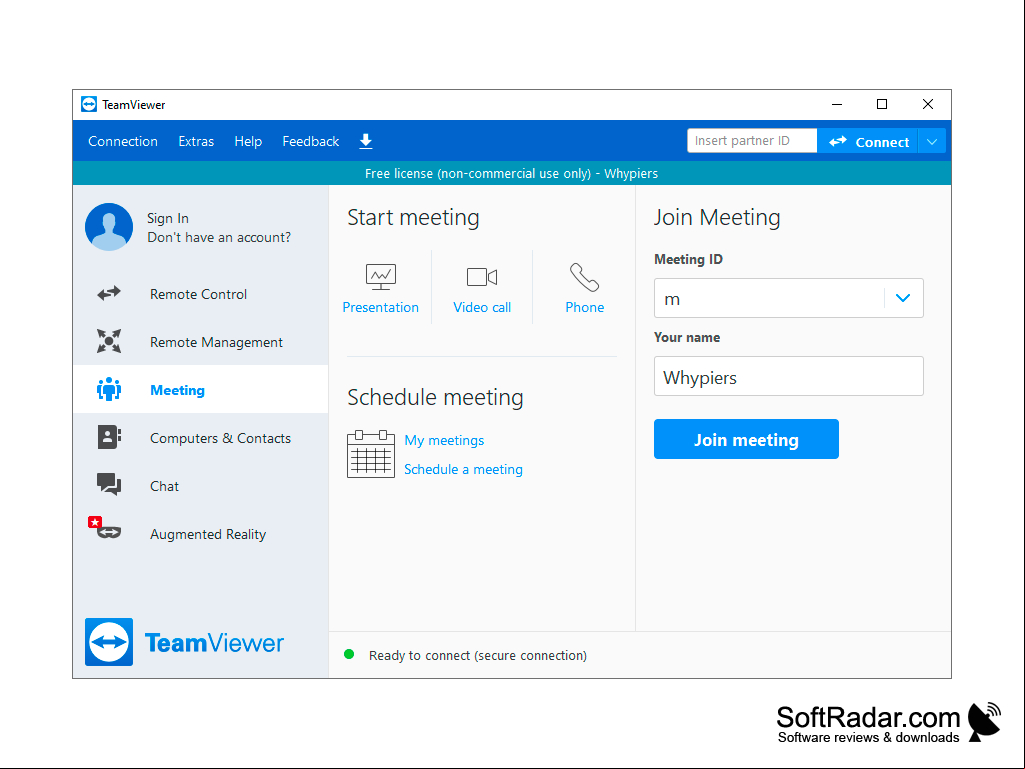Click the TeamViewer logo in sidebar bottom
The width and height of the screenshot is (1025, 769).
(x=184, y=642)
